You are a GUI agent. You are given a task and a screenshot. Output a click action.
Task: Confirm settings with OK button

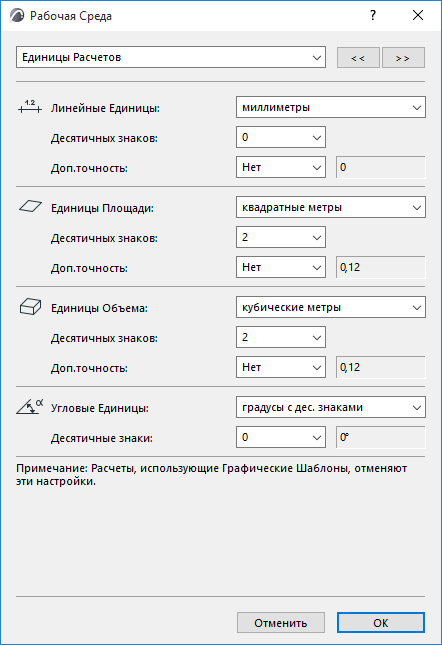tap(381, 623)
